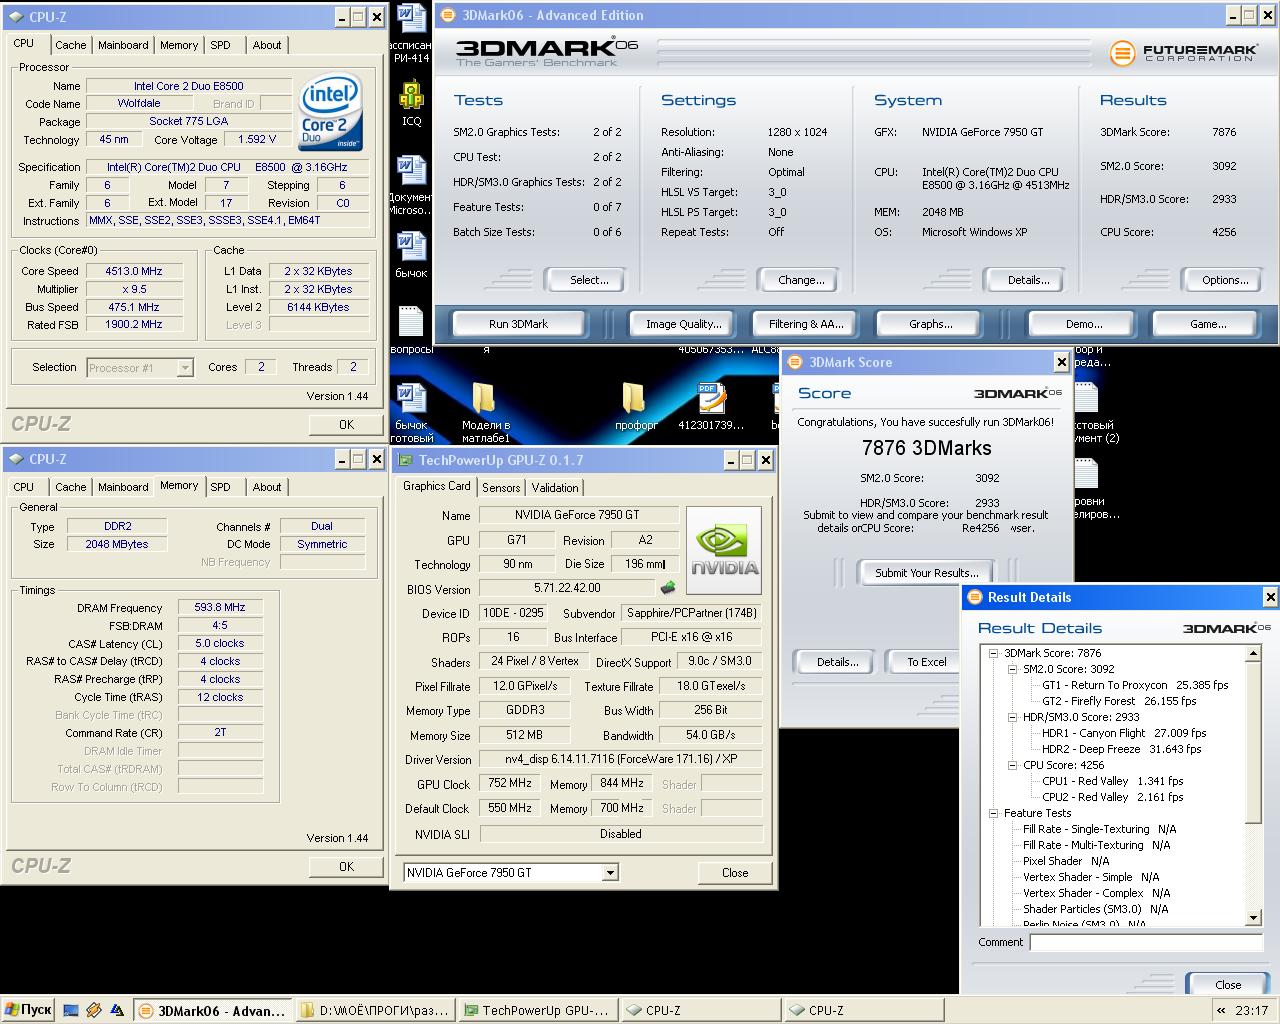Click the Result Details scrollbar up arrow
The width and height of the screenshot is (1280, 1024).
[1254, 654]
